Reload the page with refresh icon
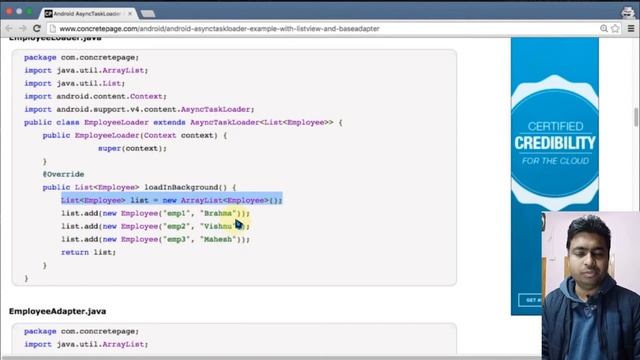 (x=37, y=29)
